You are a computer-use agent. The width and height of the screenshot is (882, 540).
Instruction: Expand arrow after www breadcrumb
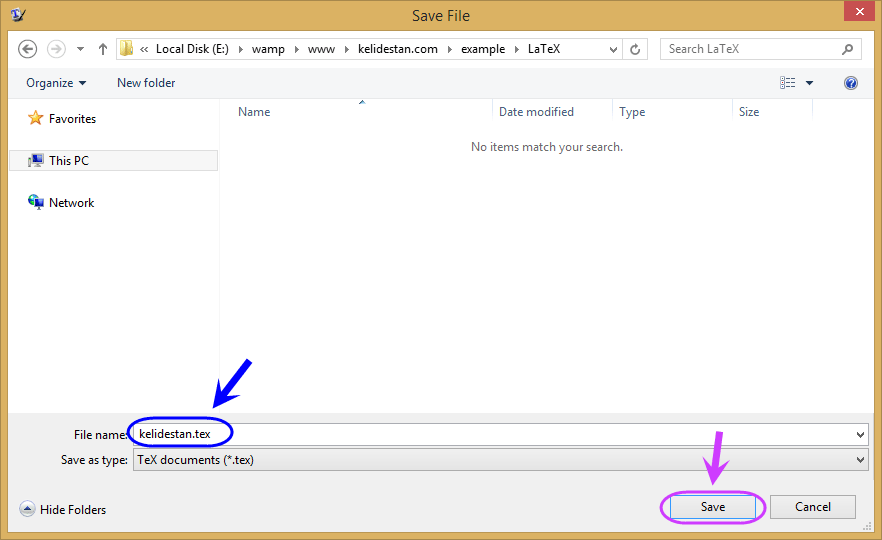[346, 50]
